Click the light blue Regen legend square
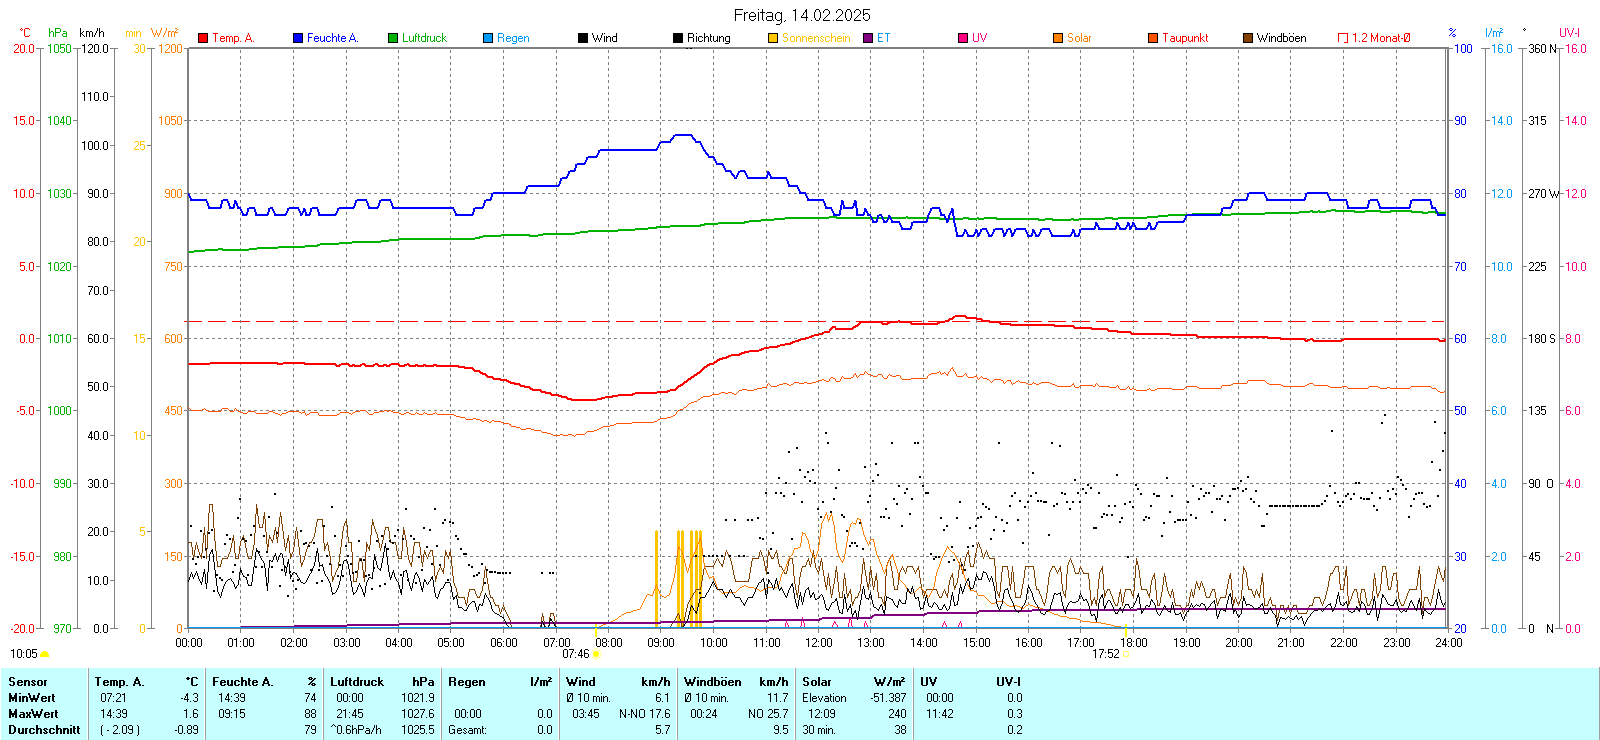Image resolution: width=1600 pixels, height=740 pixels. pos(488,38)
